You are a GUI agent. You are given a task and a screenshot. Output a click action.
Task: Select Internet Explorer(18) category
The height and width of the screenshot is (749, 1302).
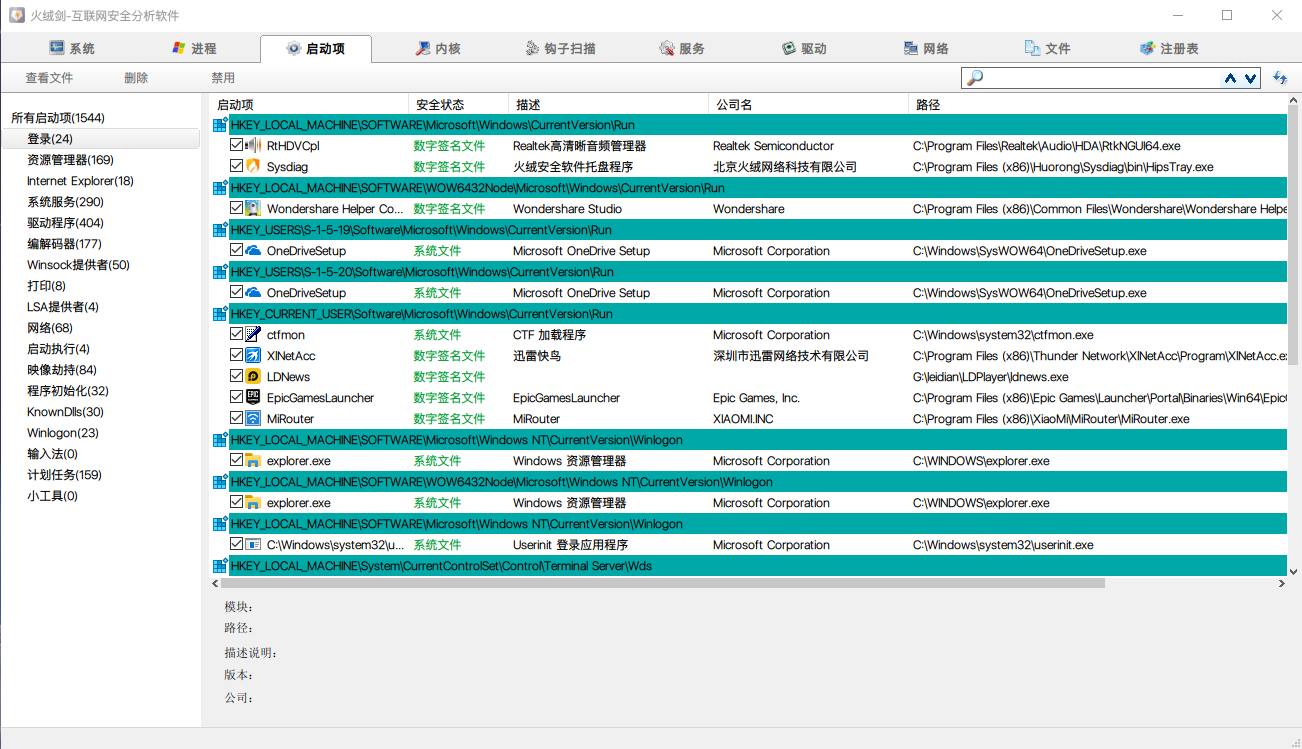[80, 181]
